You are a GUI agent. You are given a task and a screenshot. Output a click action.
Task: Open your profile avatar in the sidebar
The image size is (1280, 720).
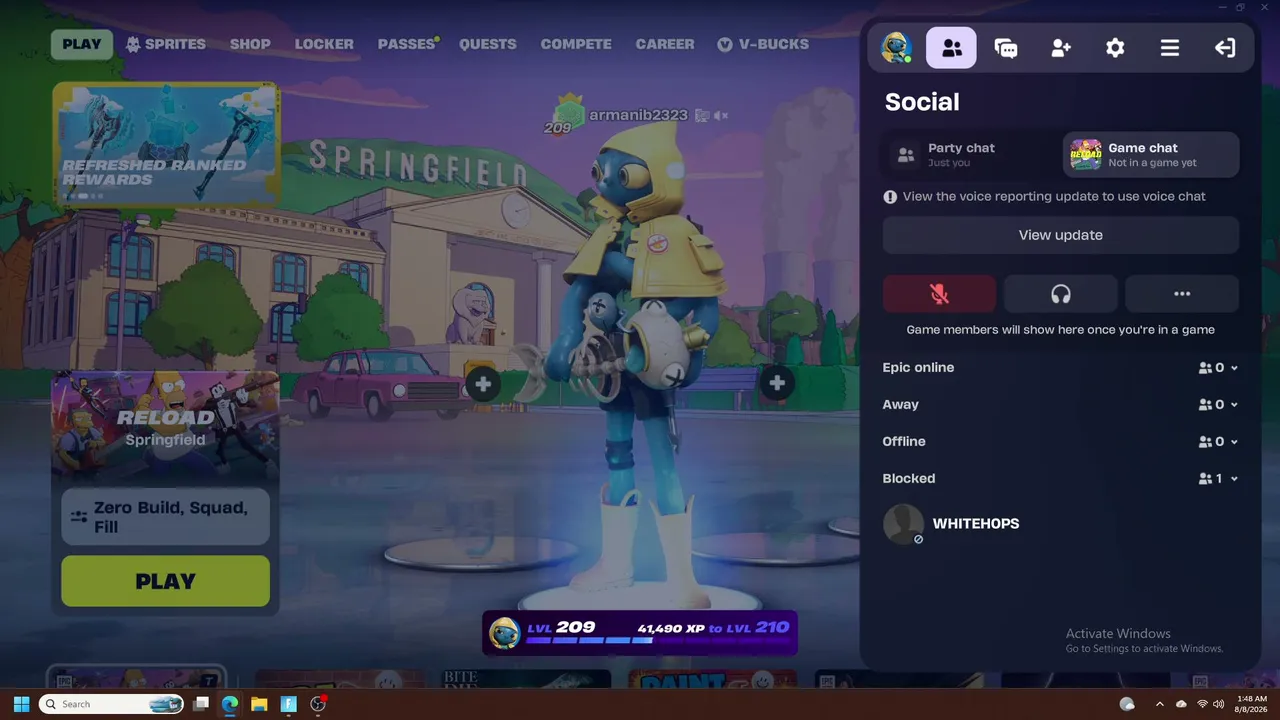pyautogui.click(x=896, y=47)
